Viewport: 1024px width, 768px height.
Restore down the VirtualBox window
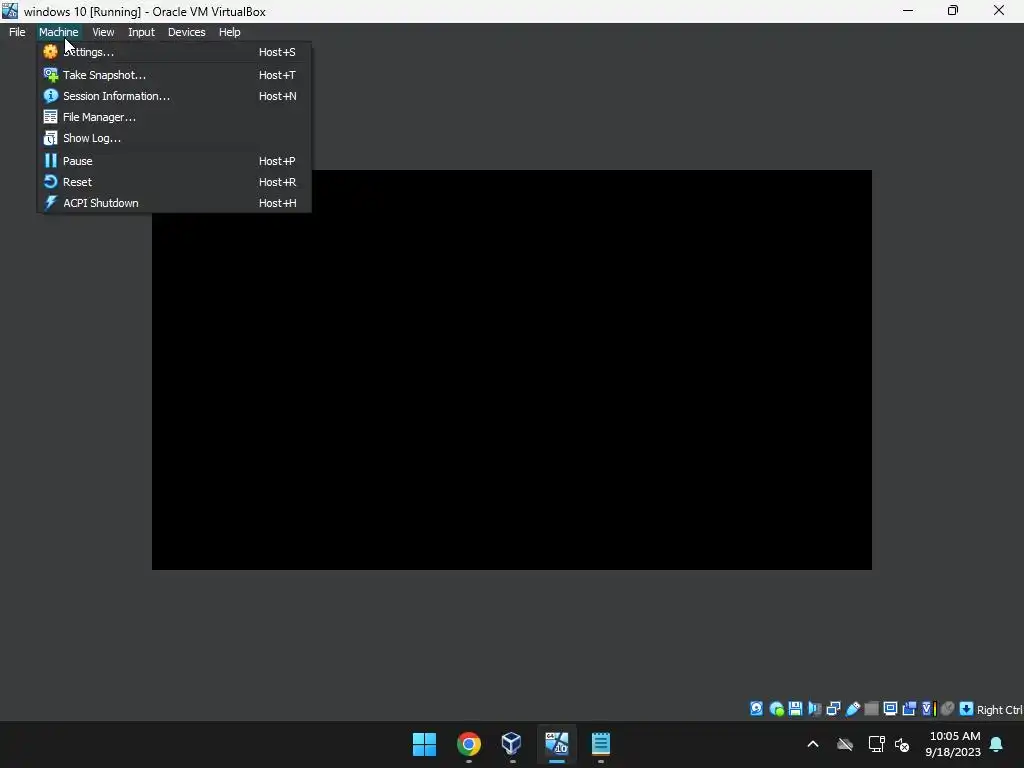coord(953,10)
